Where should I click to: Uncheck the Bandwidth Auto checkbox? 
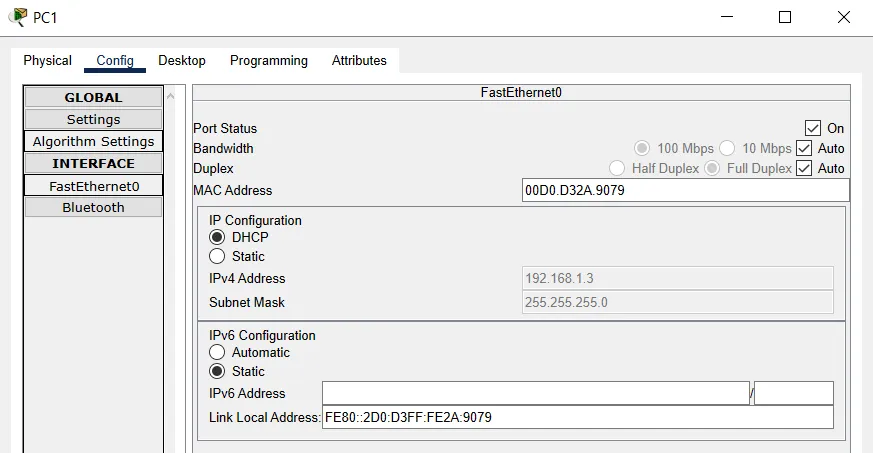tap(804, 148)
